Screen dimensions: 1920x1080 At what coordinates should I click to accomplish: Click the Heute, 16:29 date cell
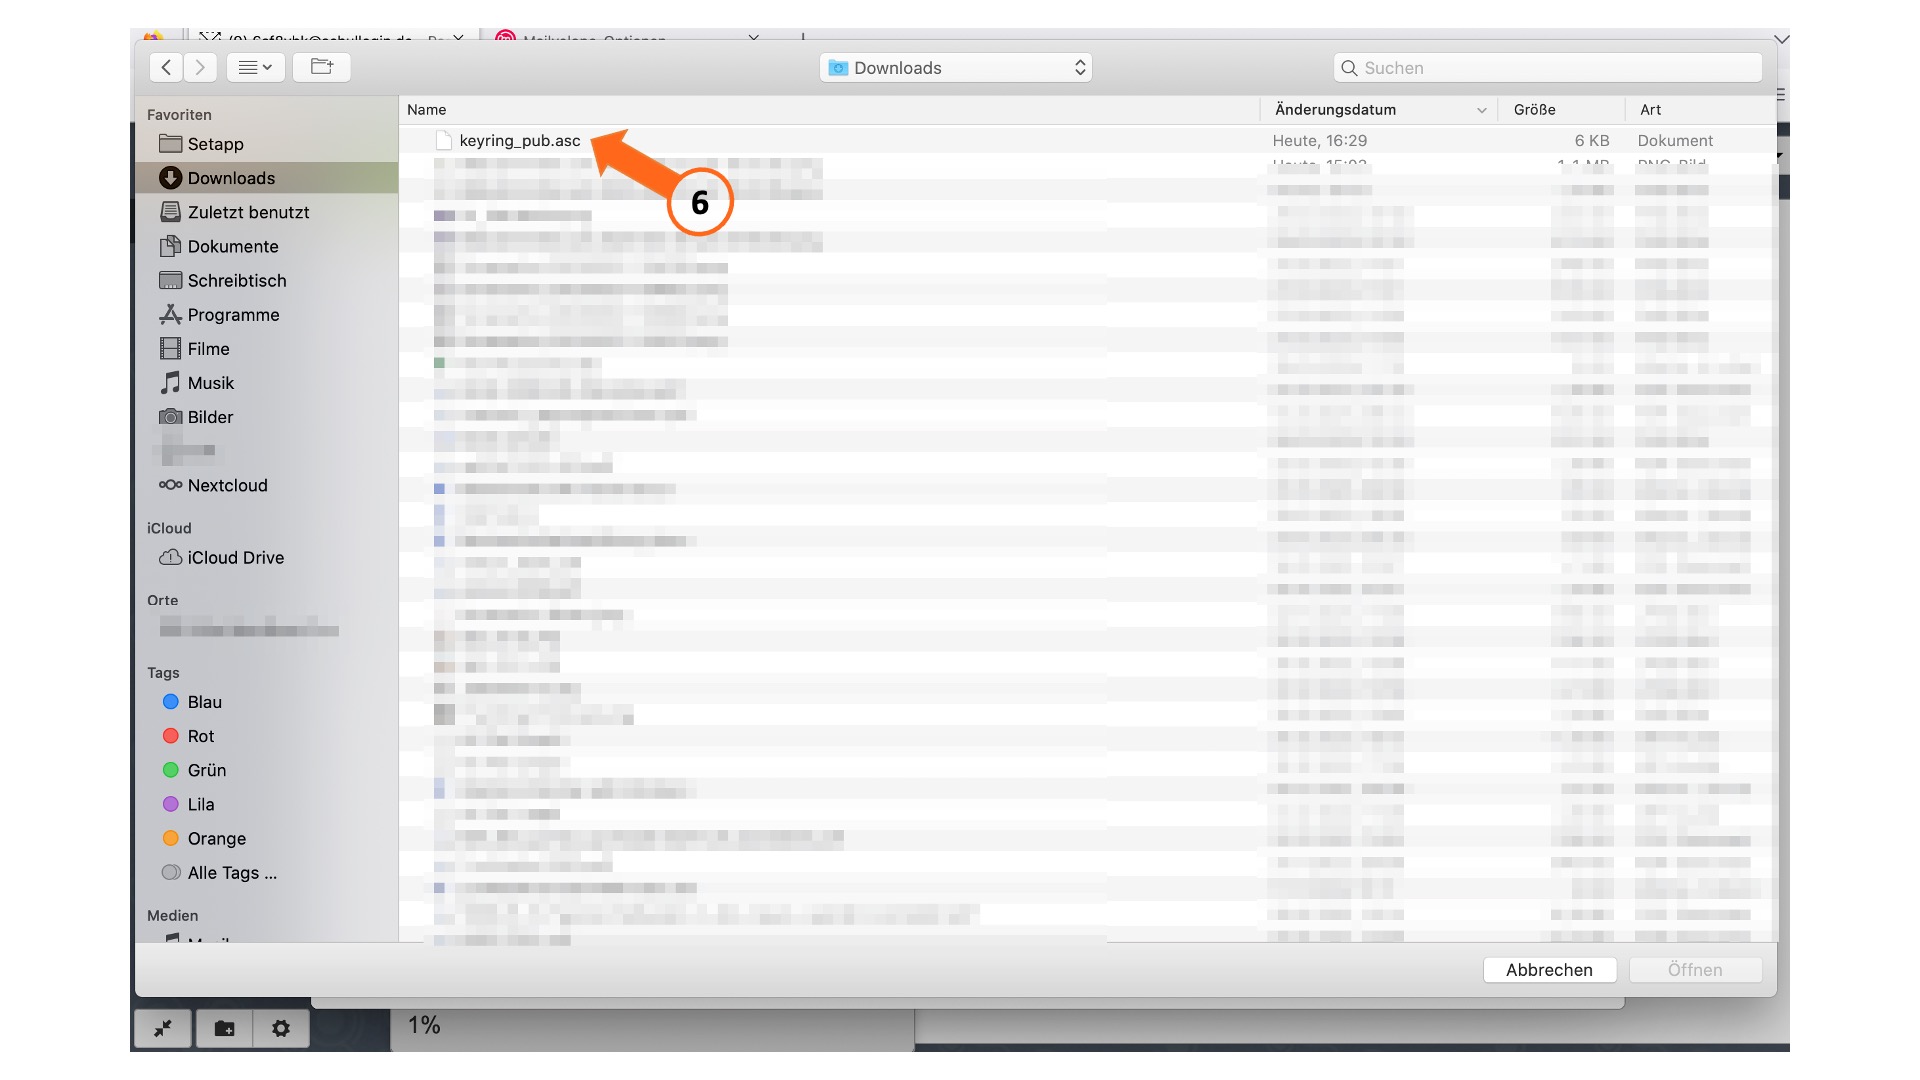pos(1320,140)
